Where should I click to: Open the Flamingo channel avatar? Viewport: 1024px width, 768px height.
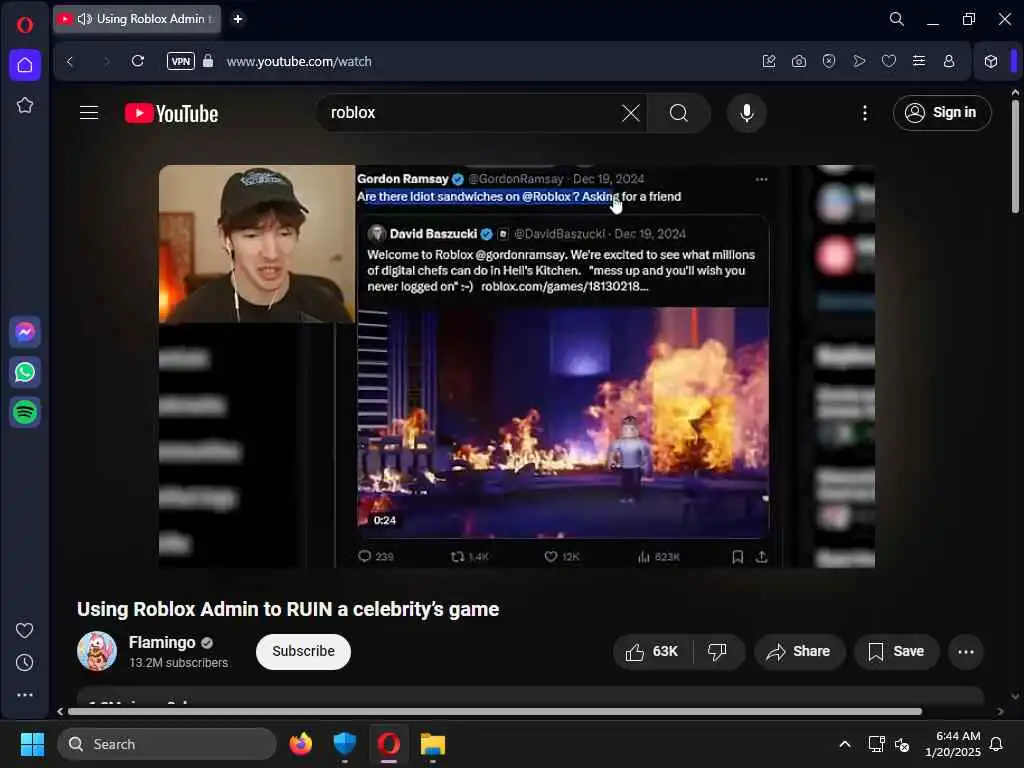coord(97,651)
